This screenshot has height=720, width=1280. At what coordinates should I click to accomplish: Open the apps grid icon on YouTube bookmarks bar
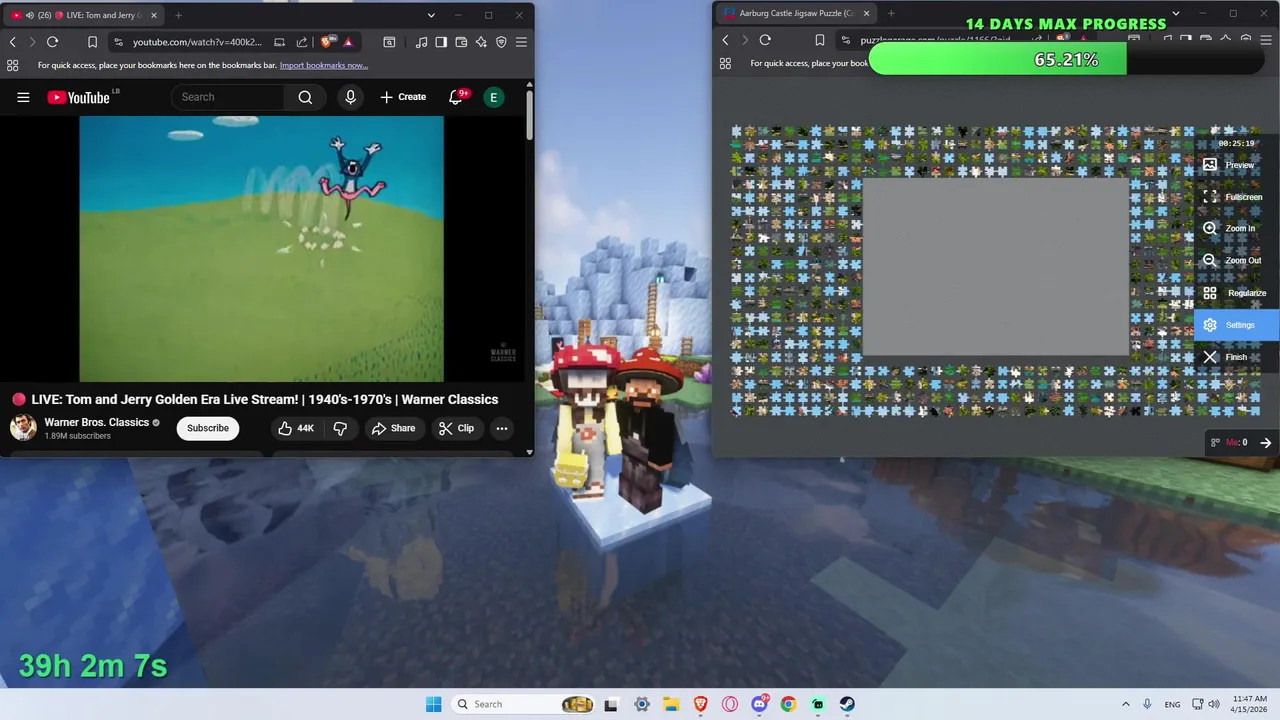pyautogui.click(x=12, y=65)
